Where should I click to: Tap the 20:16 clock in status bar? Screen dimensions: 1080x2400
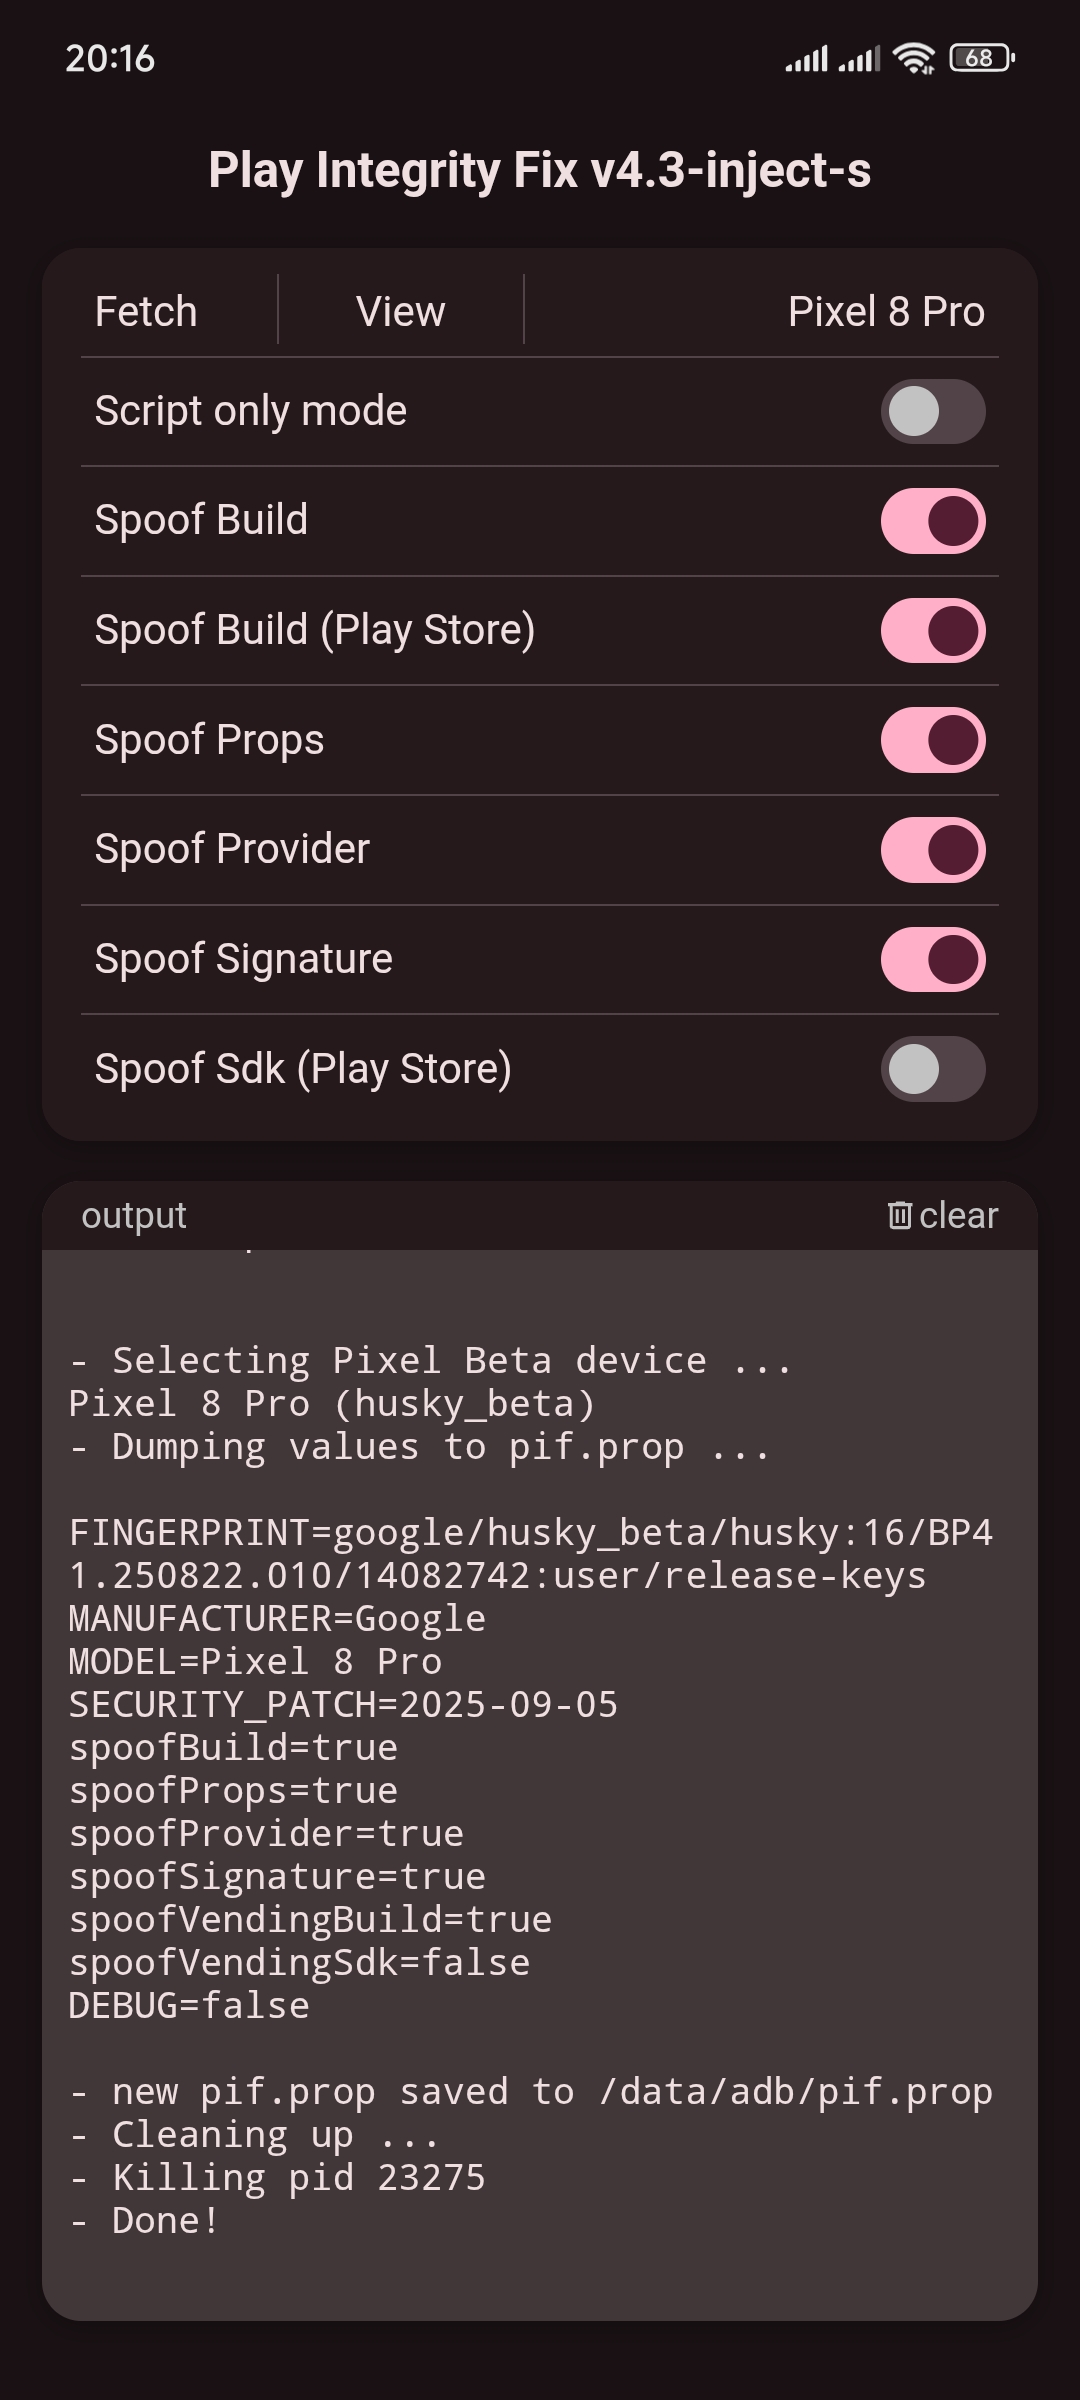coord(110,59)
